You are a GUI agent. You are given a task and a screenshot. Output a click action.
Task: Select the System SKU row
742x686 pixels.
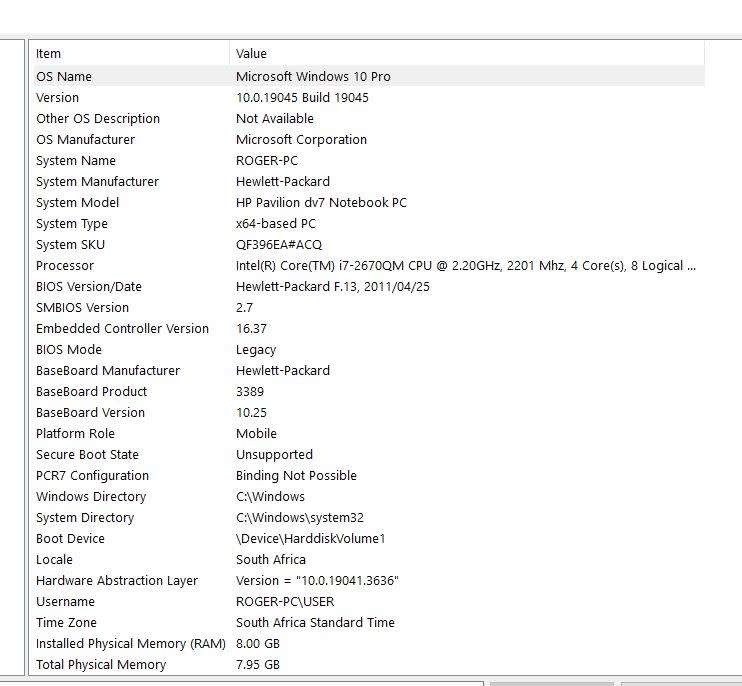coord(70,244)
